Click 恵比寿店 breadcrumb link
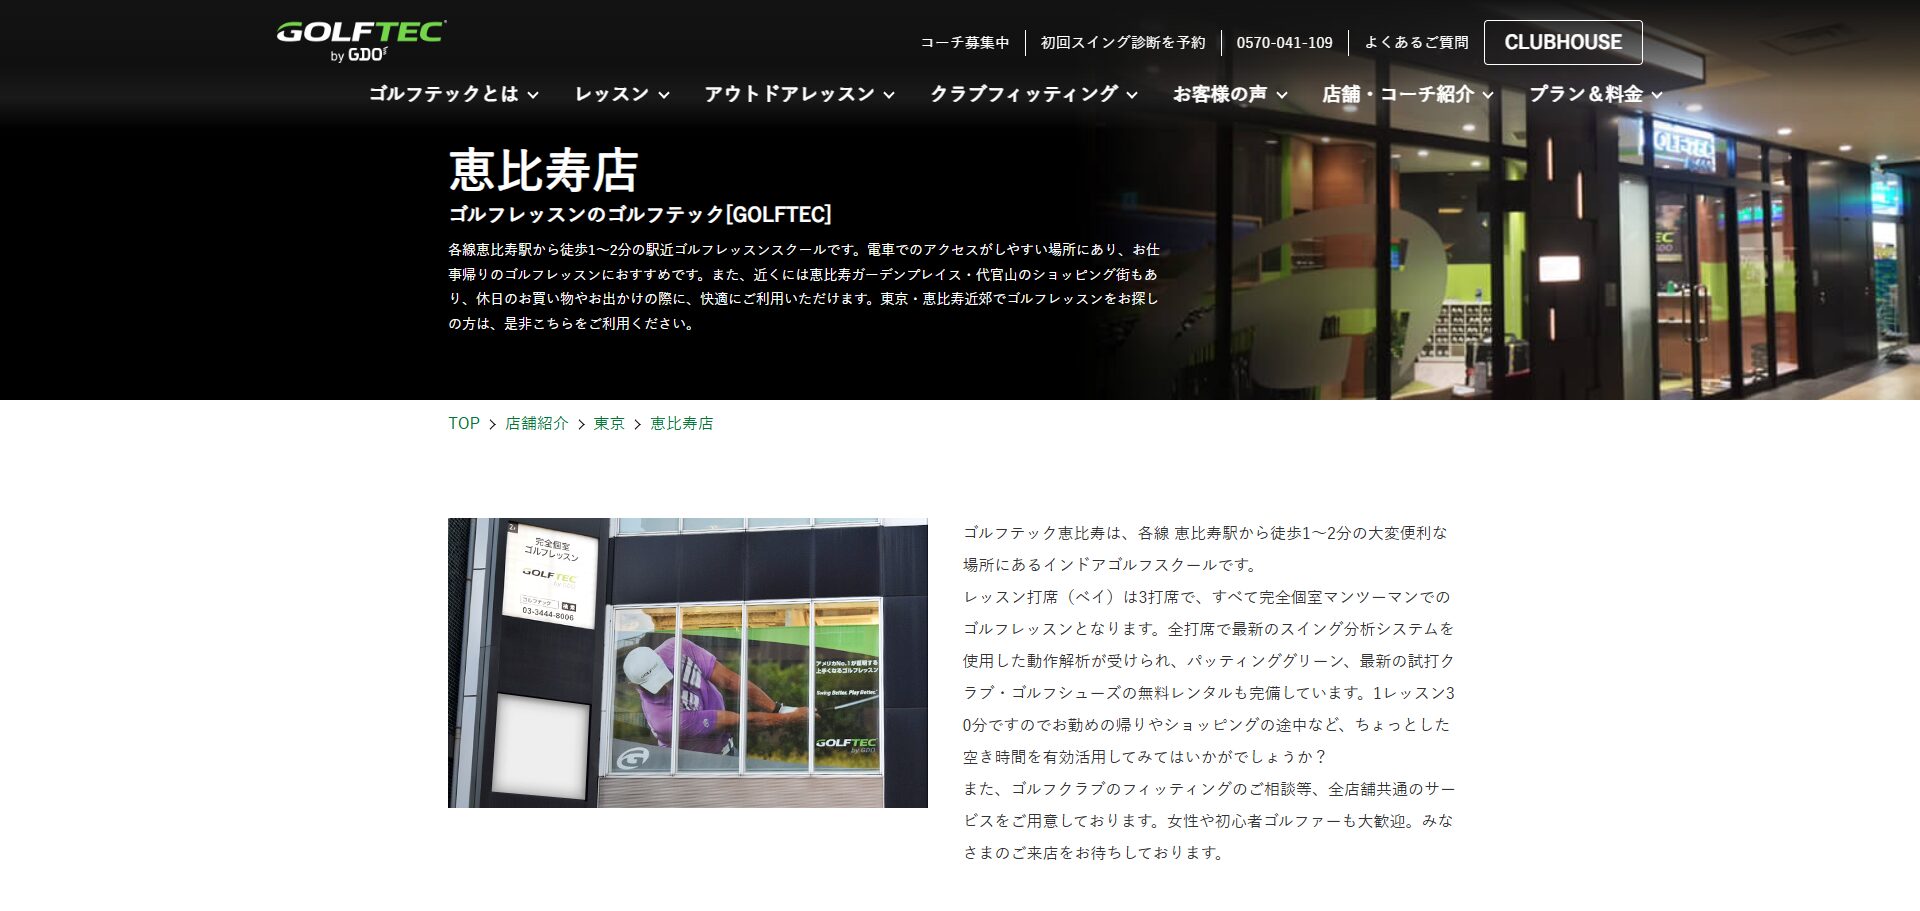1920x911 pixels. click(x=681, y=423)
